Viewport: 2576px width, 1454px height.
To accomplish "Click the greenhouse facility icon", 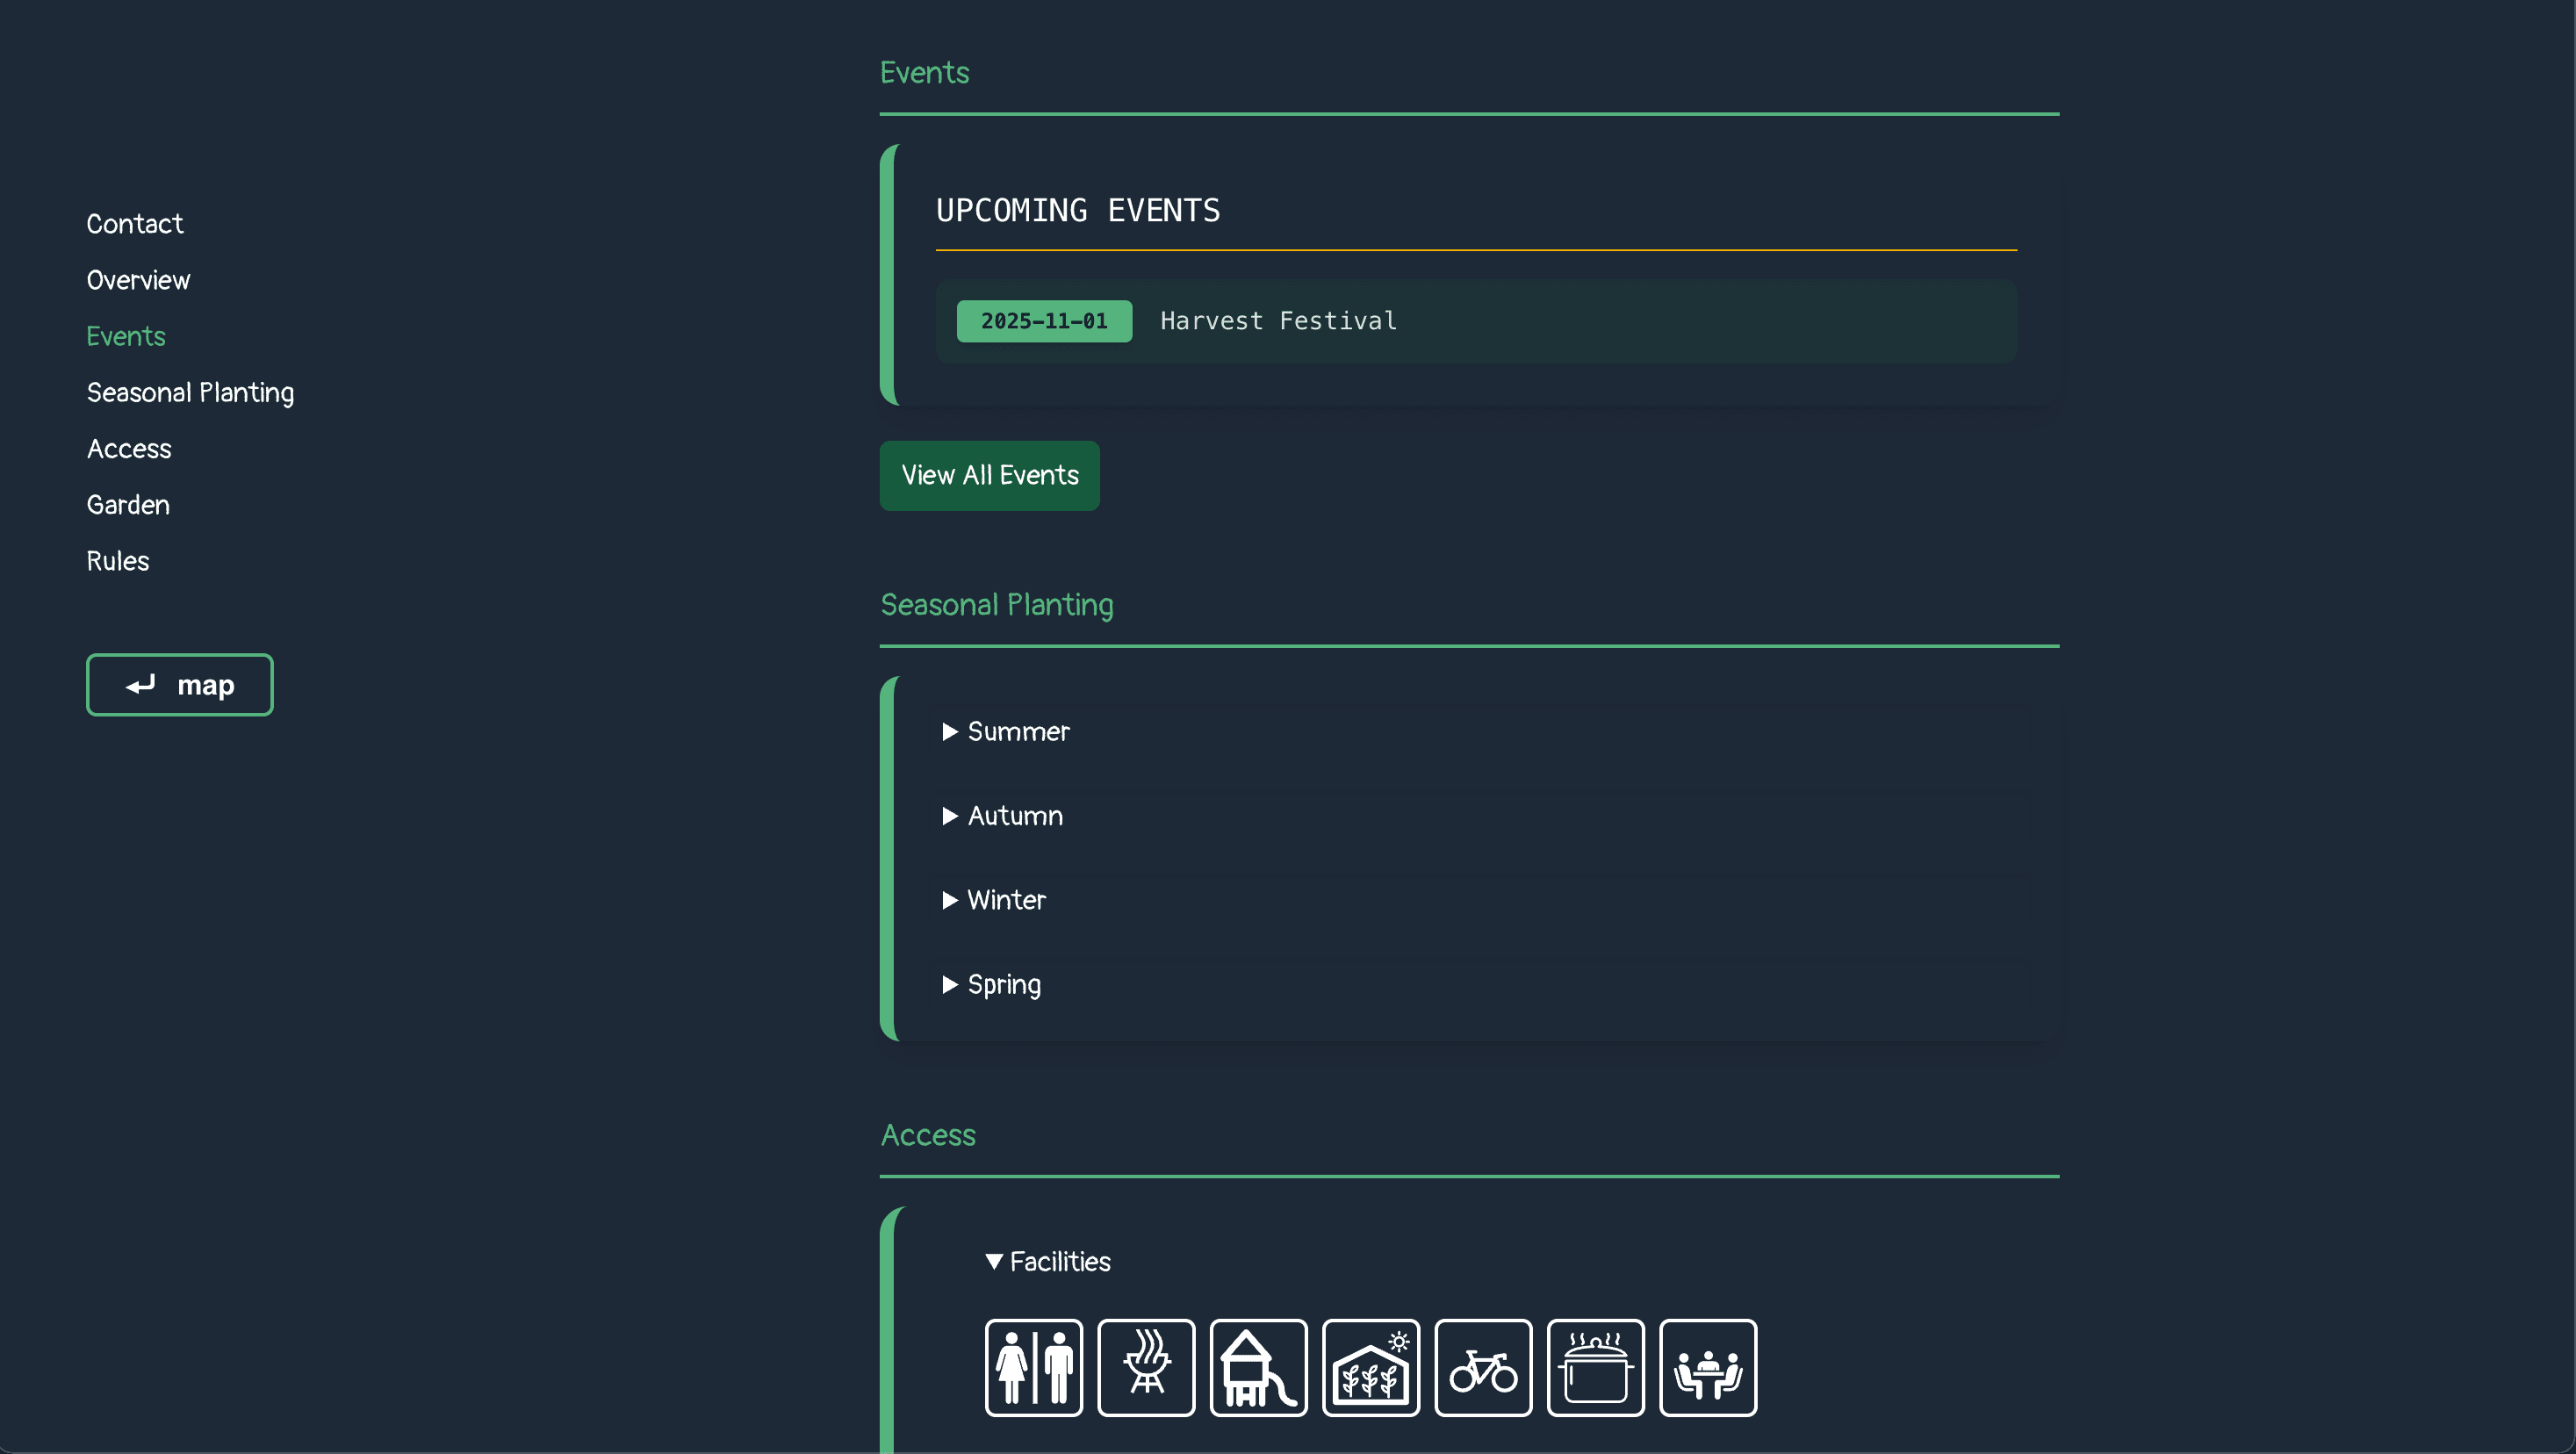I will pos(1370,1368).
